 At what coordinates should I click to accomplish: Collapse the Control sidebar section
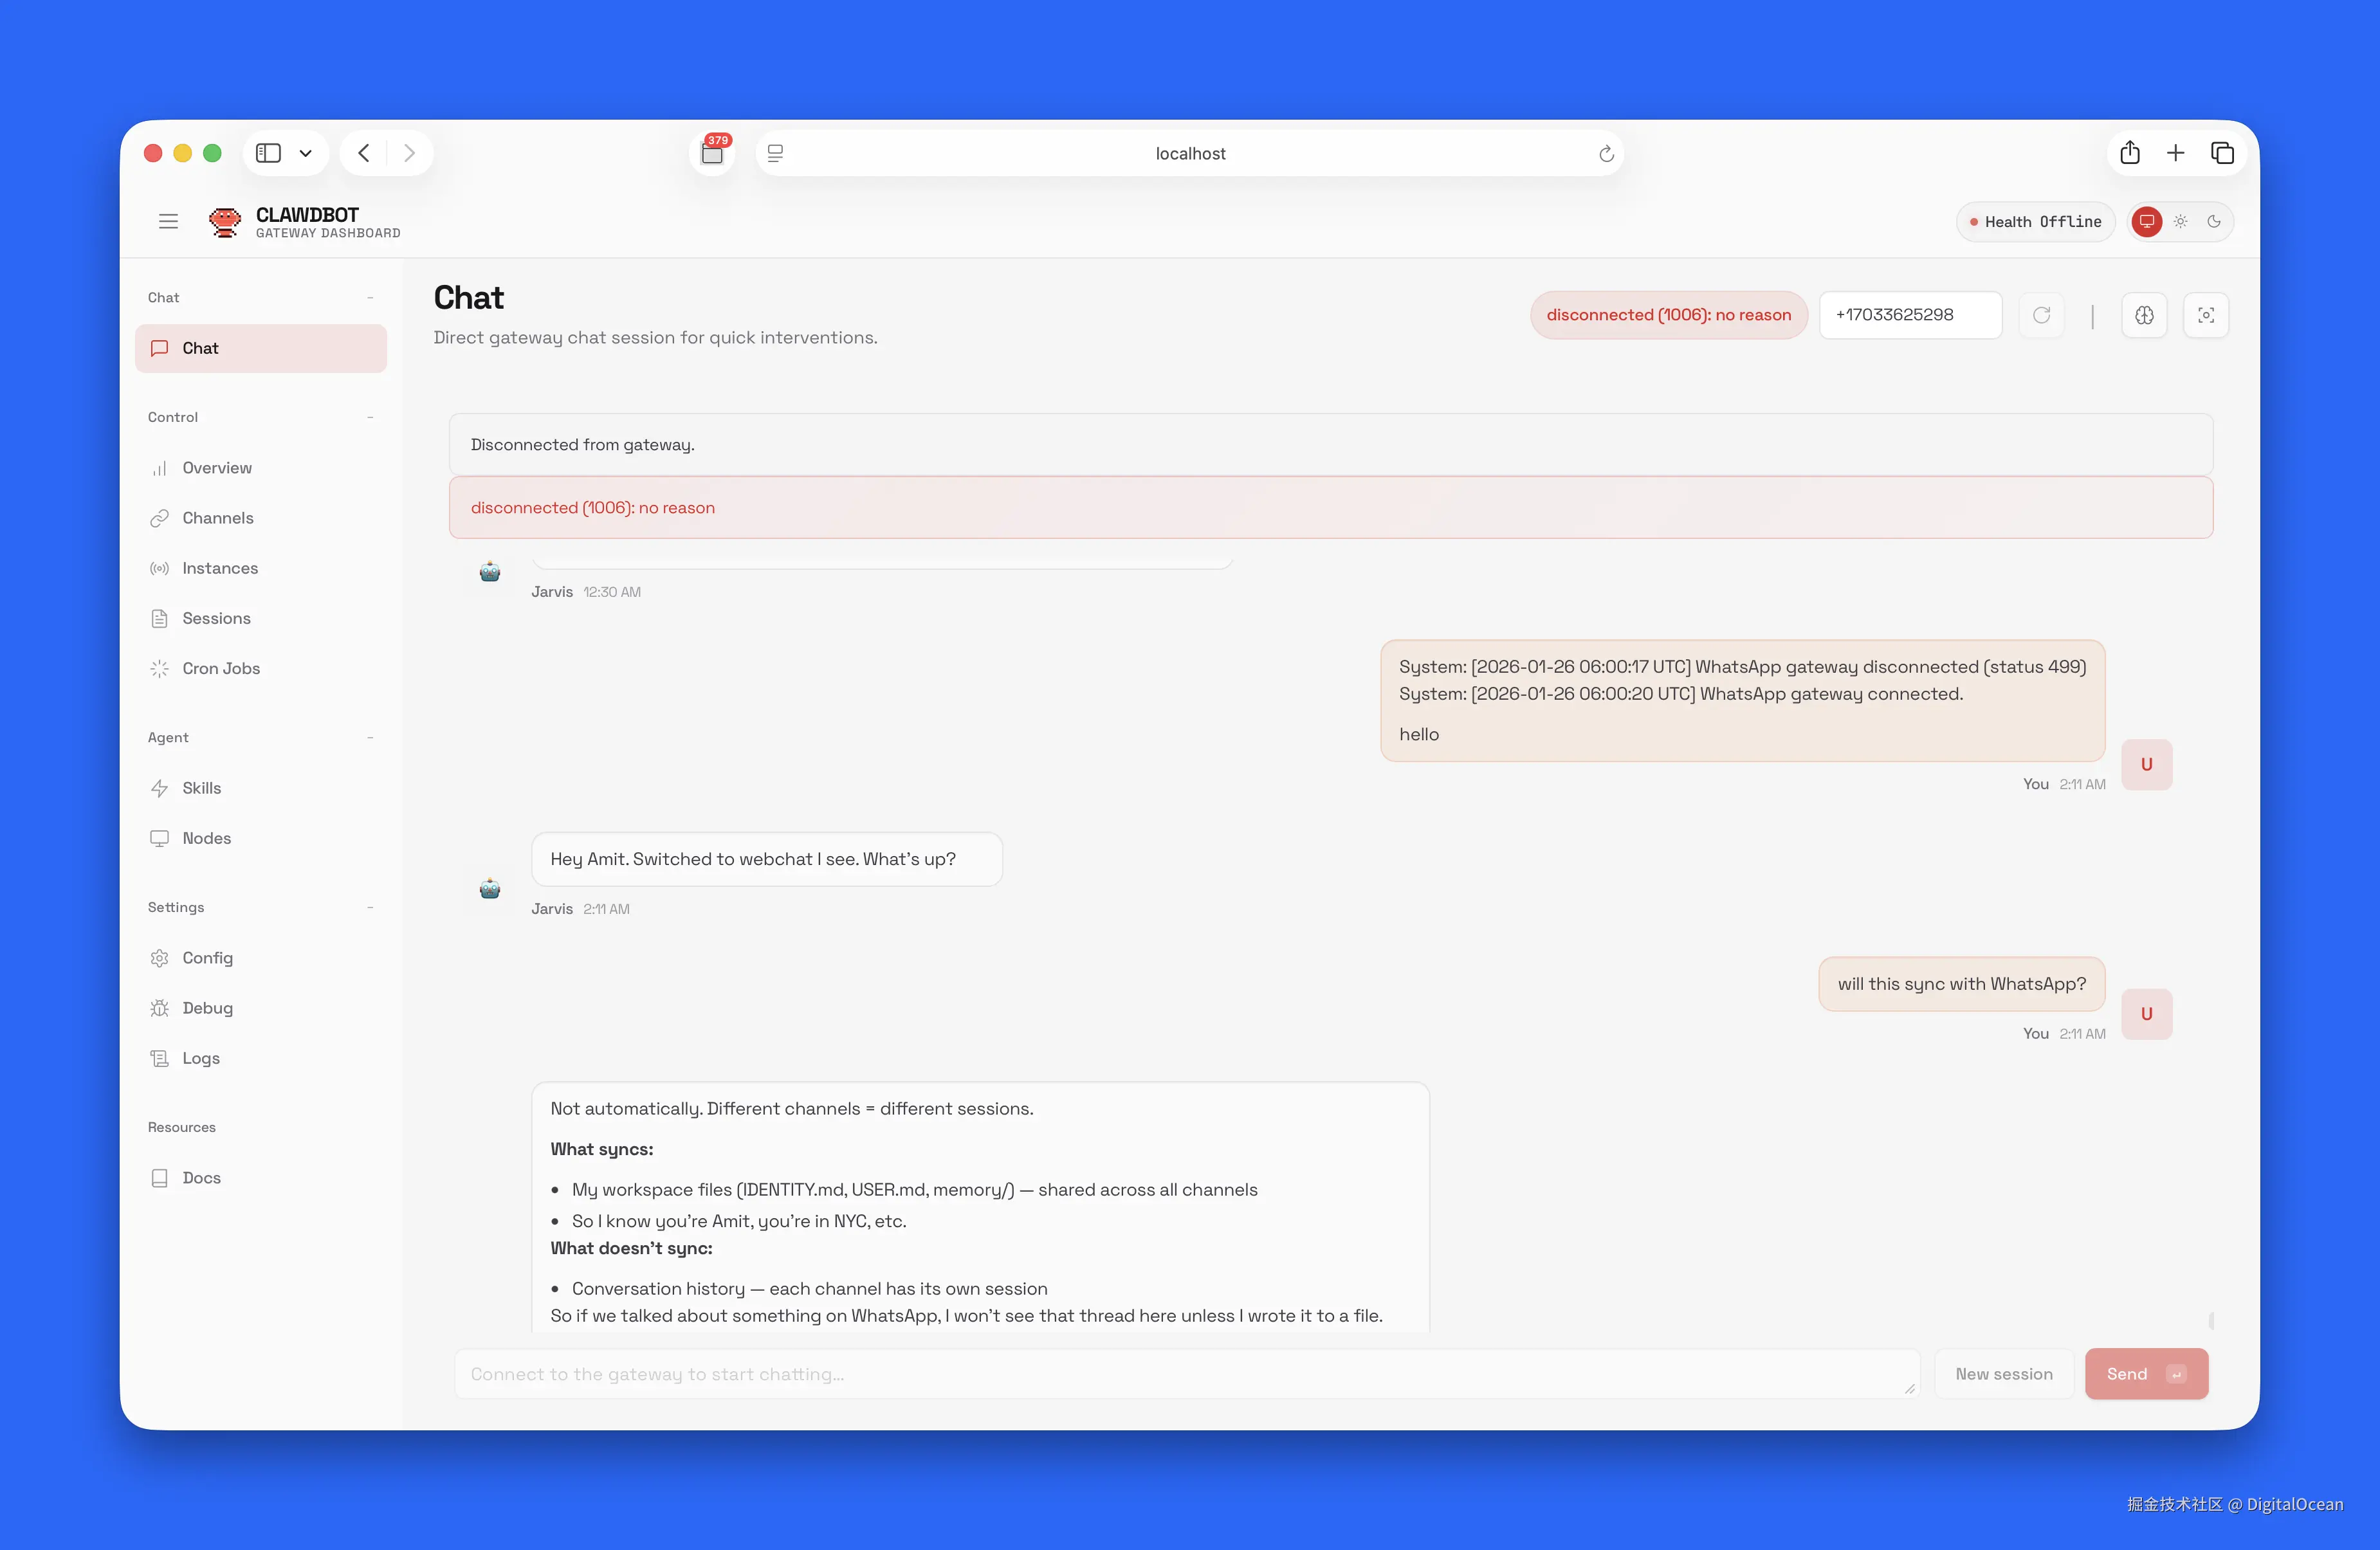pos(370,417)
